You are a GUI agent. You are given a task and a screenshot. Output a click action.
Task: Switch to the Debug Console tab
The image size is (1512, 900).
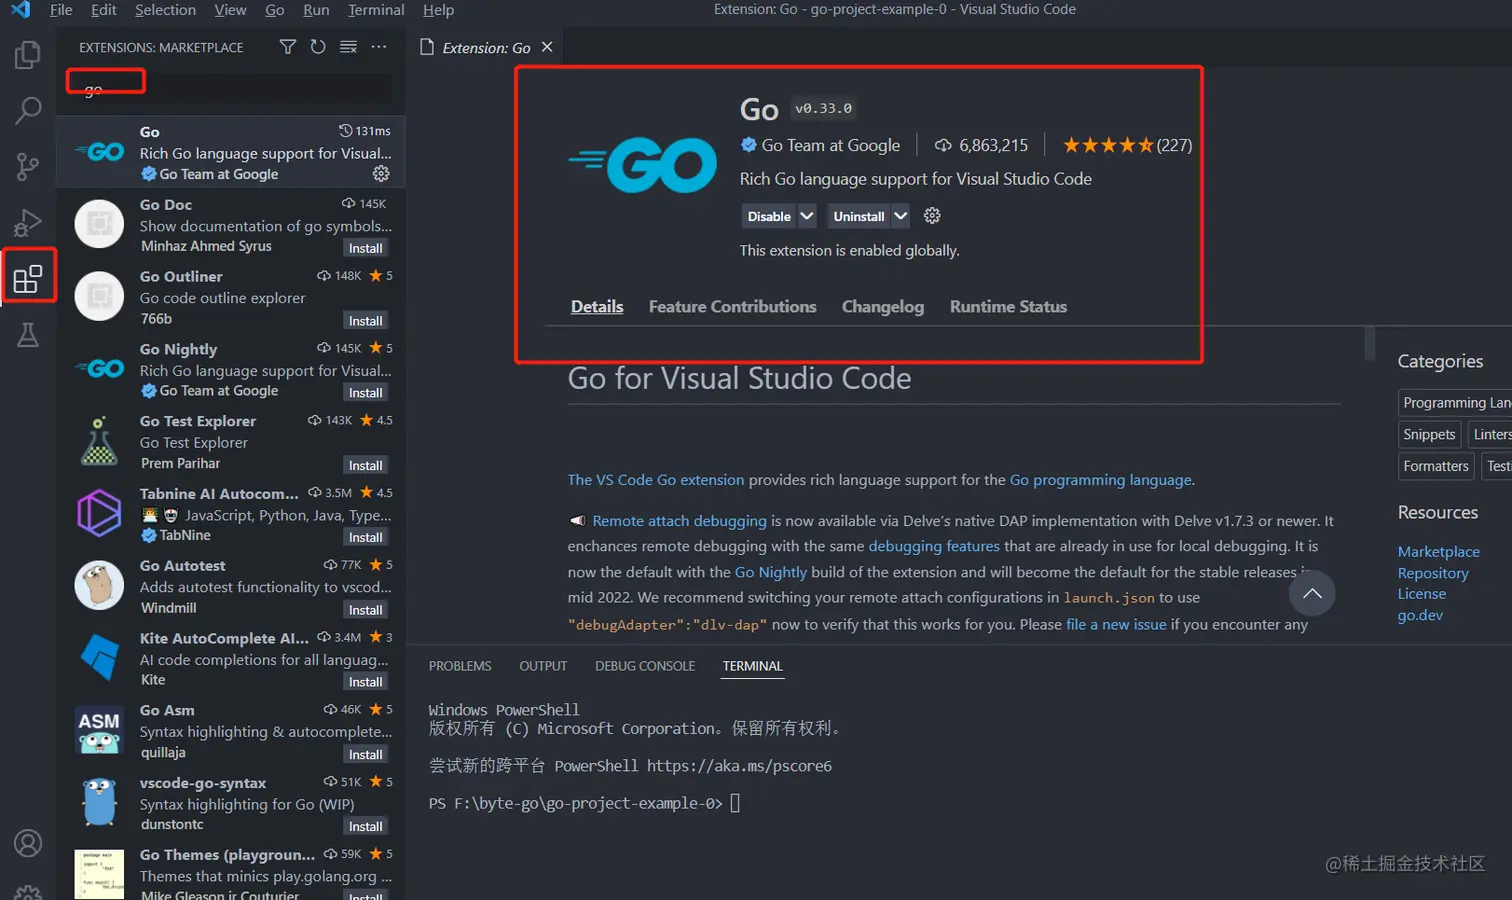pyautogui.click(x=645, y=666)
